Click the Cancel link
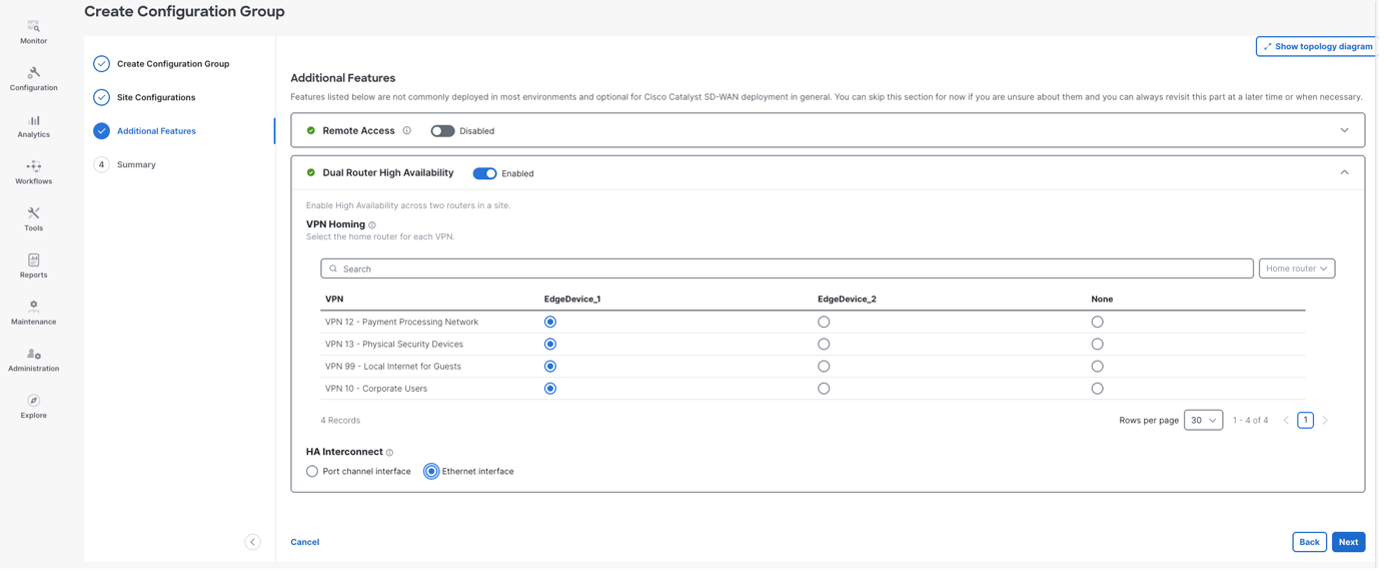 pos(305,543)
